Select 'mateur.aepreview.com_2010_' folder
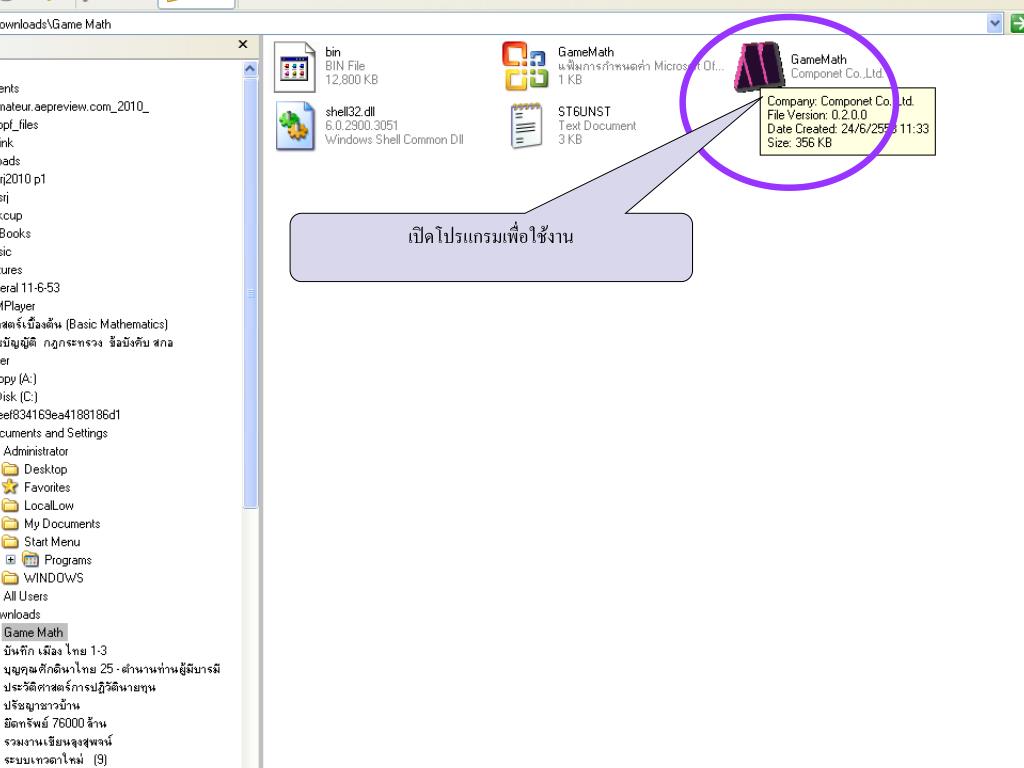The width and height of the screenshot is (1024, 768). click(x=74, y=106)
